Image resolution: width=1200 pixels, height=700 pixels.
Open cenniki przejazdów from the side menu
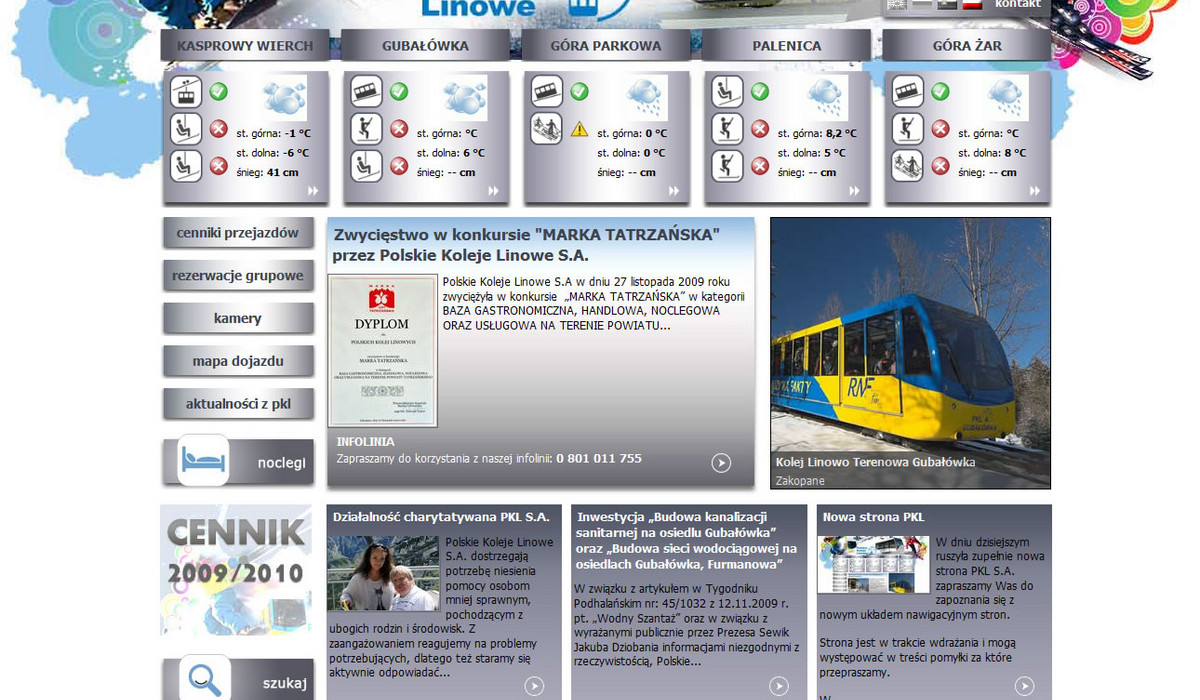tap(238, 233)
